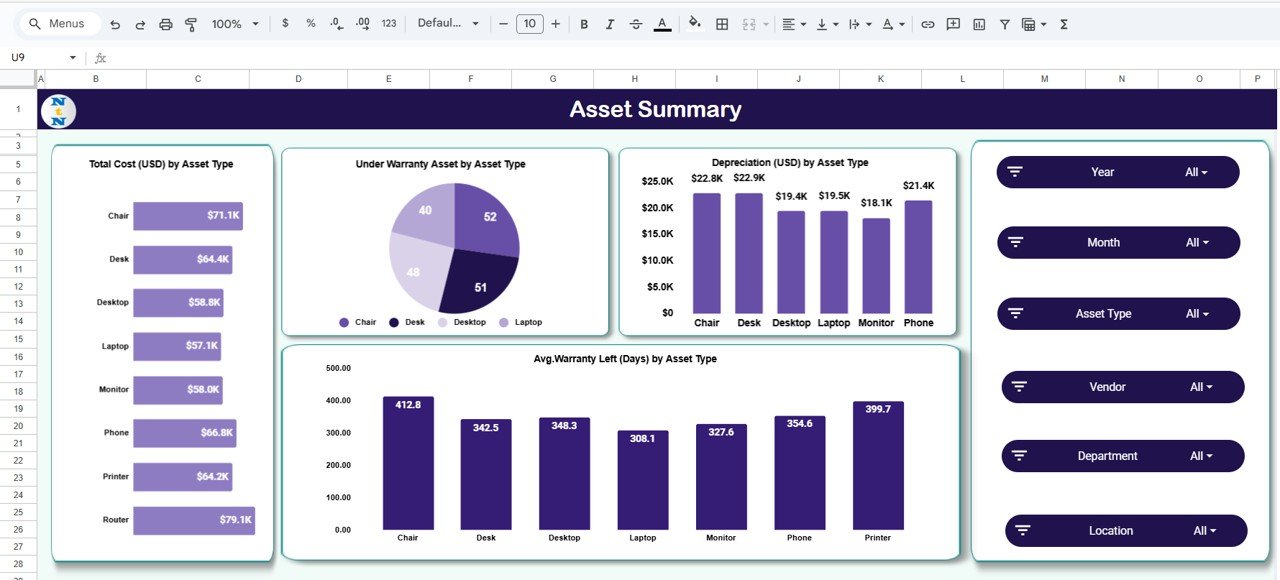Open the font family Default menu
1280x580 pixels.
tap(448, 24)
